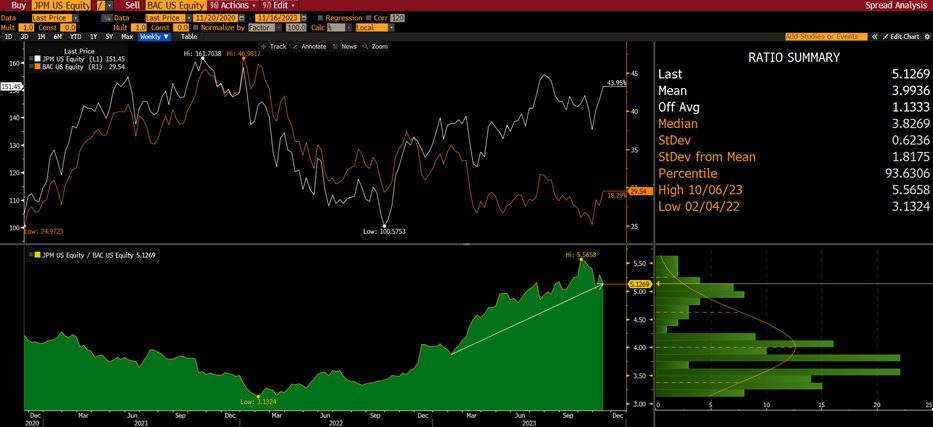
Task: Click the 151.45 left axis price tag
Action: (11, 87)
